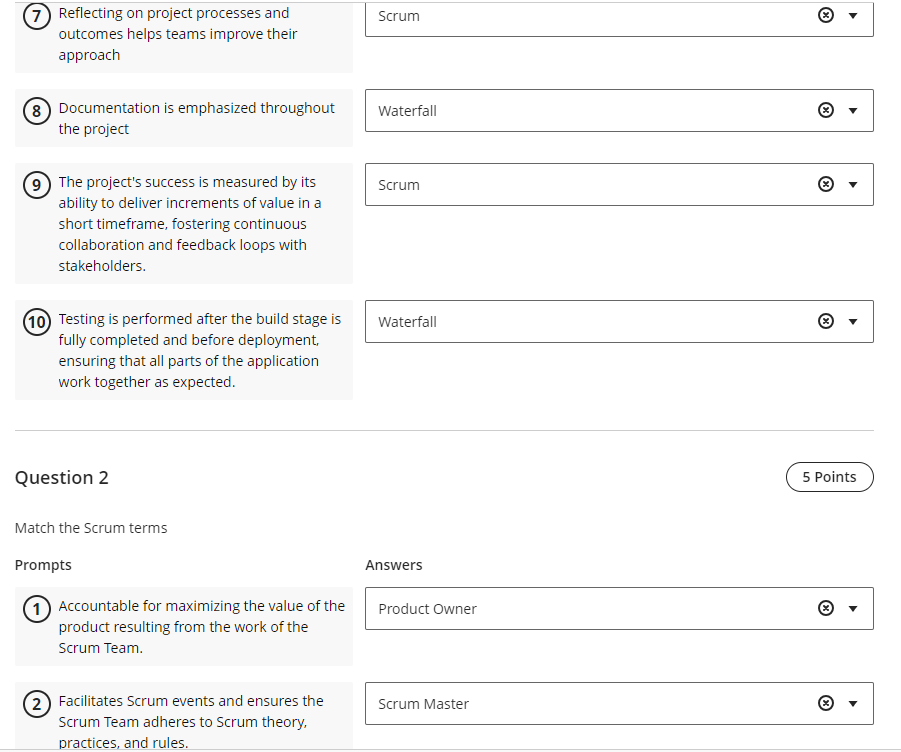Clear the Scrum answer on prompt 9
Screen dimensions: 901x752
(x=825, y=184)
